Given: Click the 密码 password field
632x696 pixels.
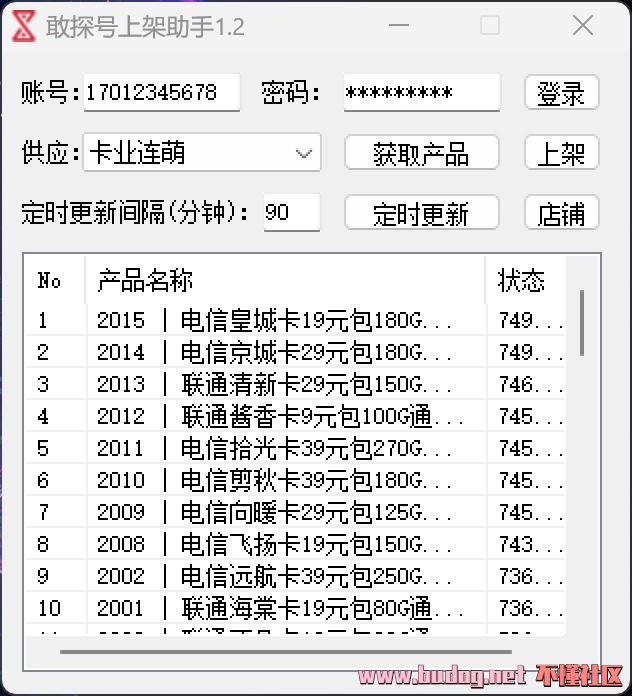Looking at the screenshot, I should [422, 92].
